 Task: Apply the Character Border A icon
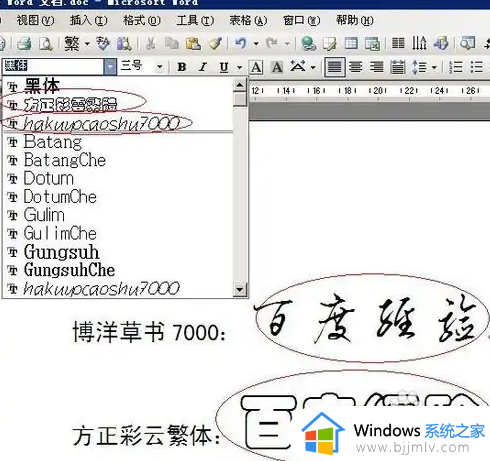[256, 67]
